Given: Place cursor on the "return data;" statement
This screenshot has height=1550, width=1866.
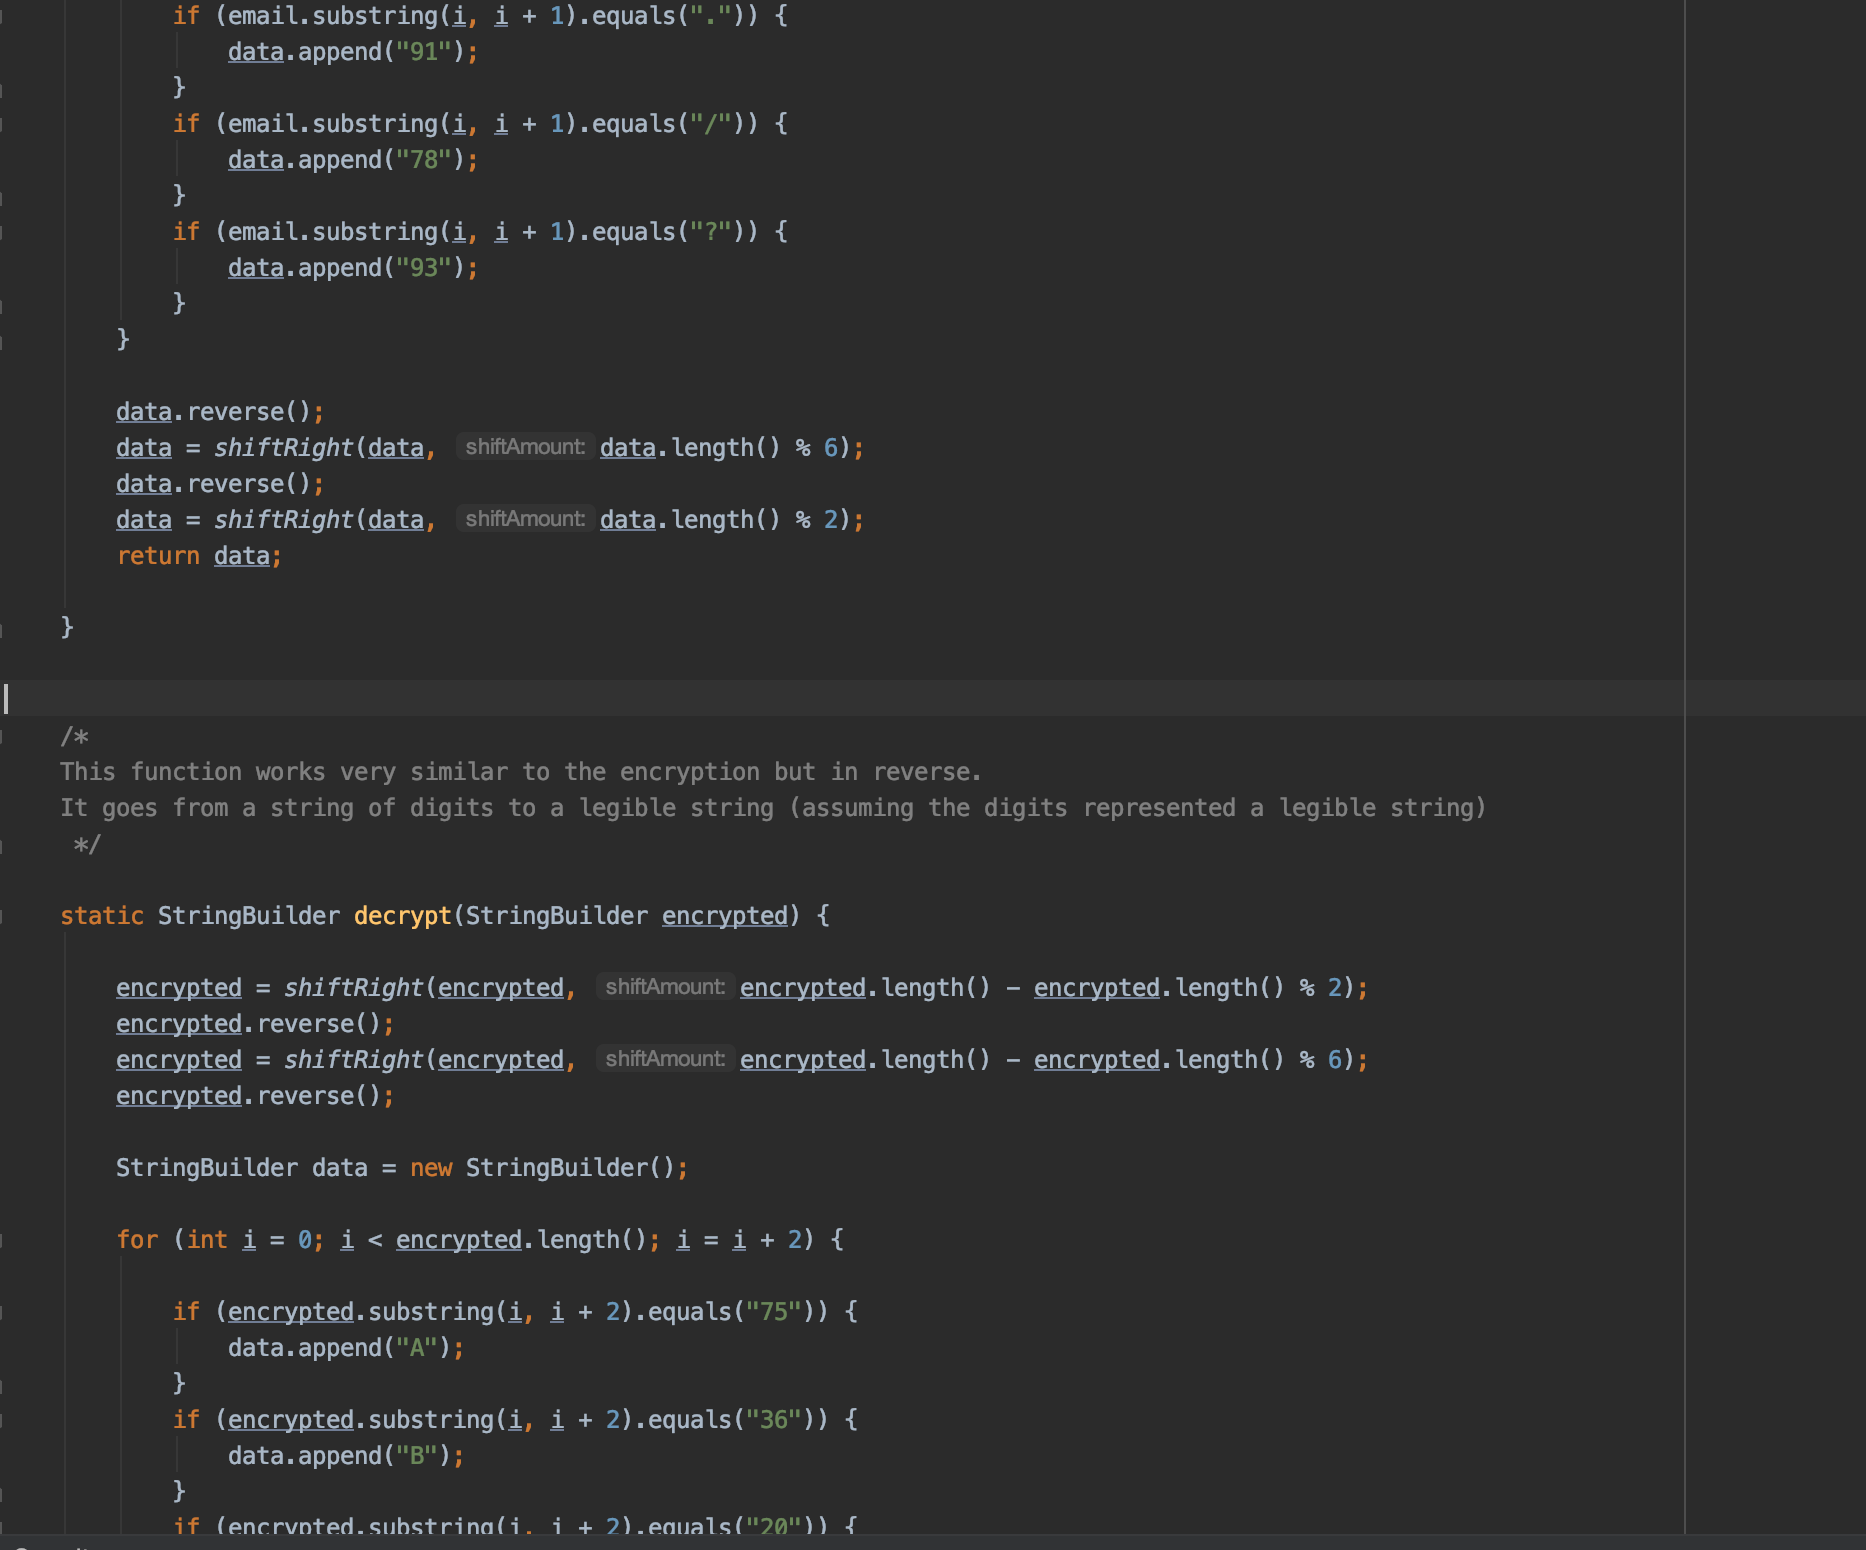Looking at the screenshot, I should click(200, 555).
